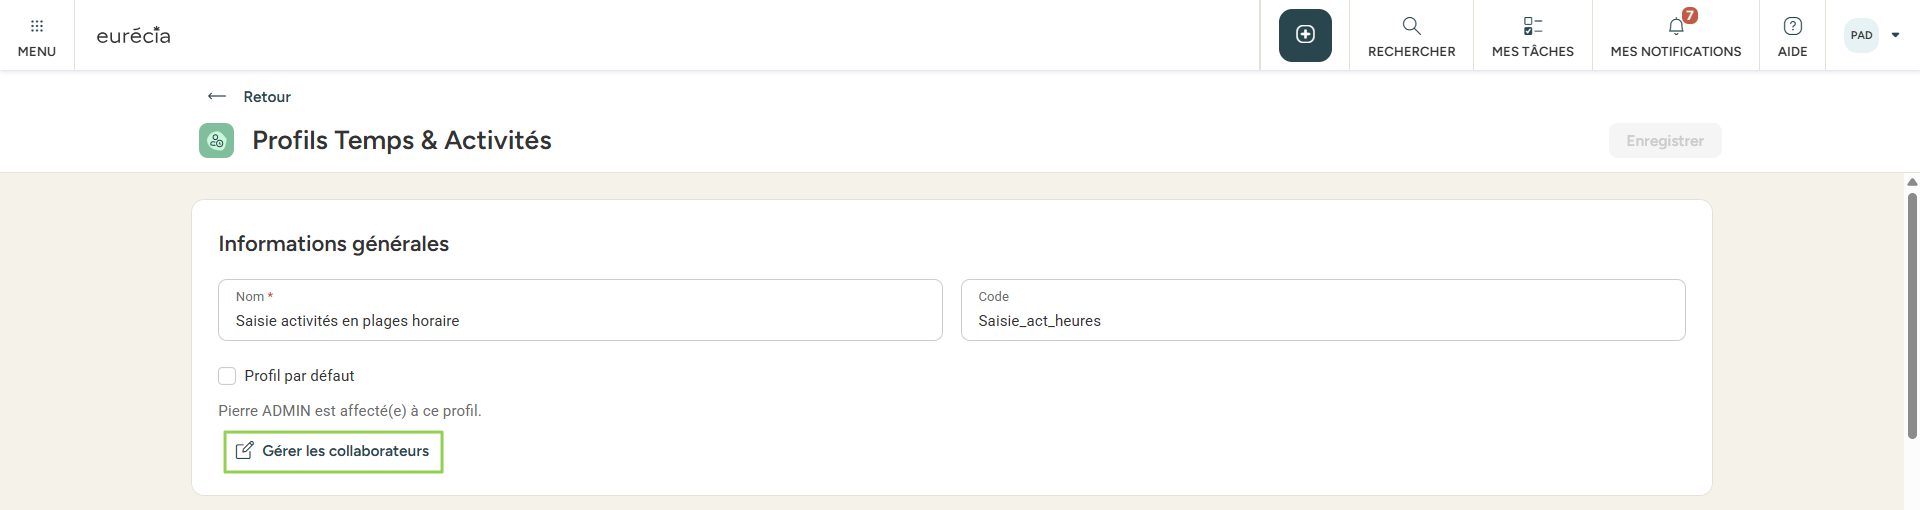Click the Retour link

(x=267, y=97)
